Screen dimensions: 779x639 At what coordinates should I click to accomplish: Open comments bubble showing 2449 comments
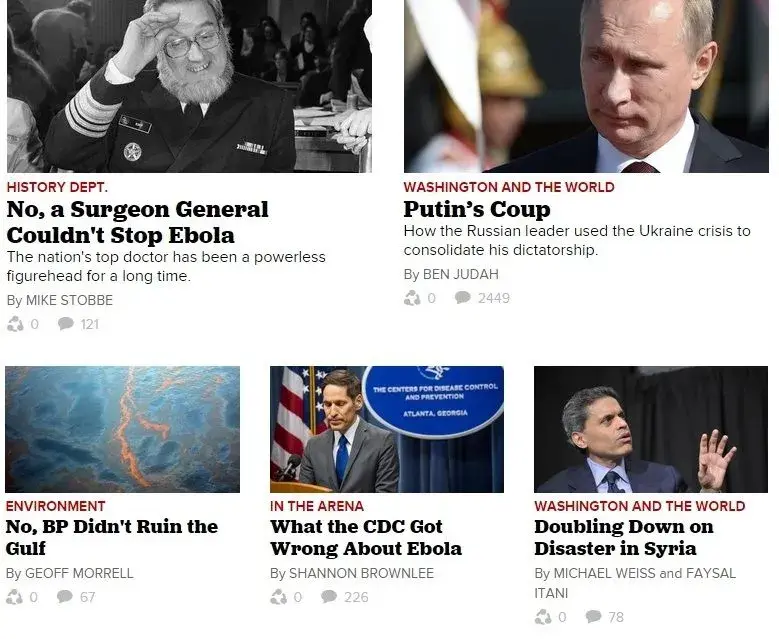463,298
